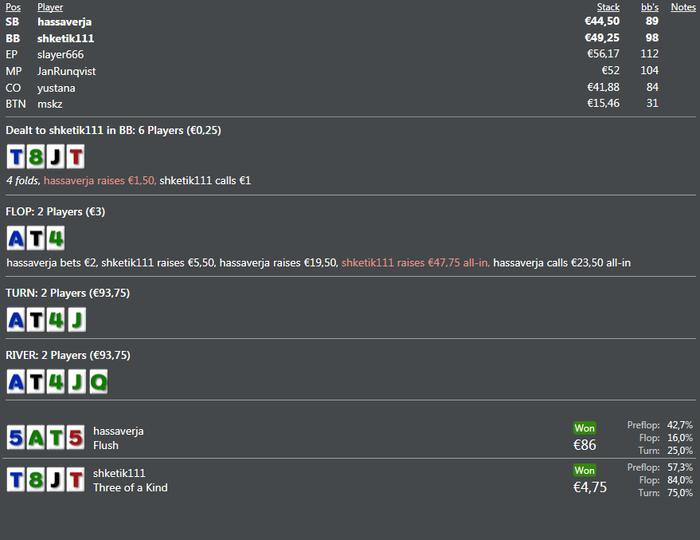The height and width of the screenshot is (540, 700).
Task: Click the Player column header
Action: [x=50, y=7]
